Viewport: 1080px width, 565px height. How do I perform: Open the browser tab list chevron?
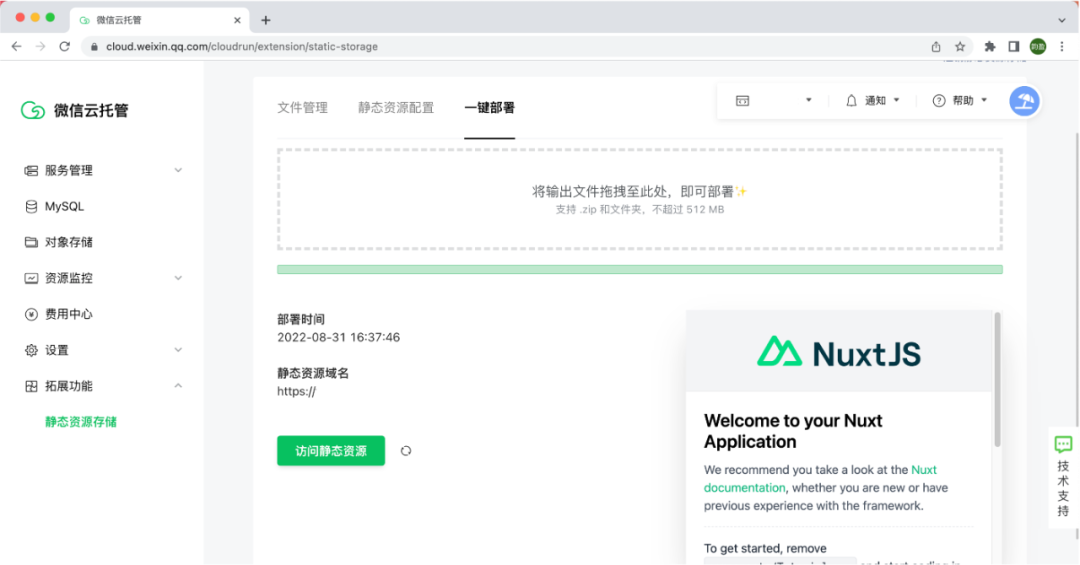pos(1062,20)
